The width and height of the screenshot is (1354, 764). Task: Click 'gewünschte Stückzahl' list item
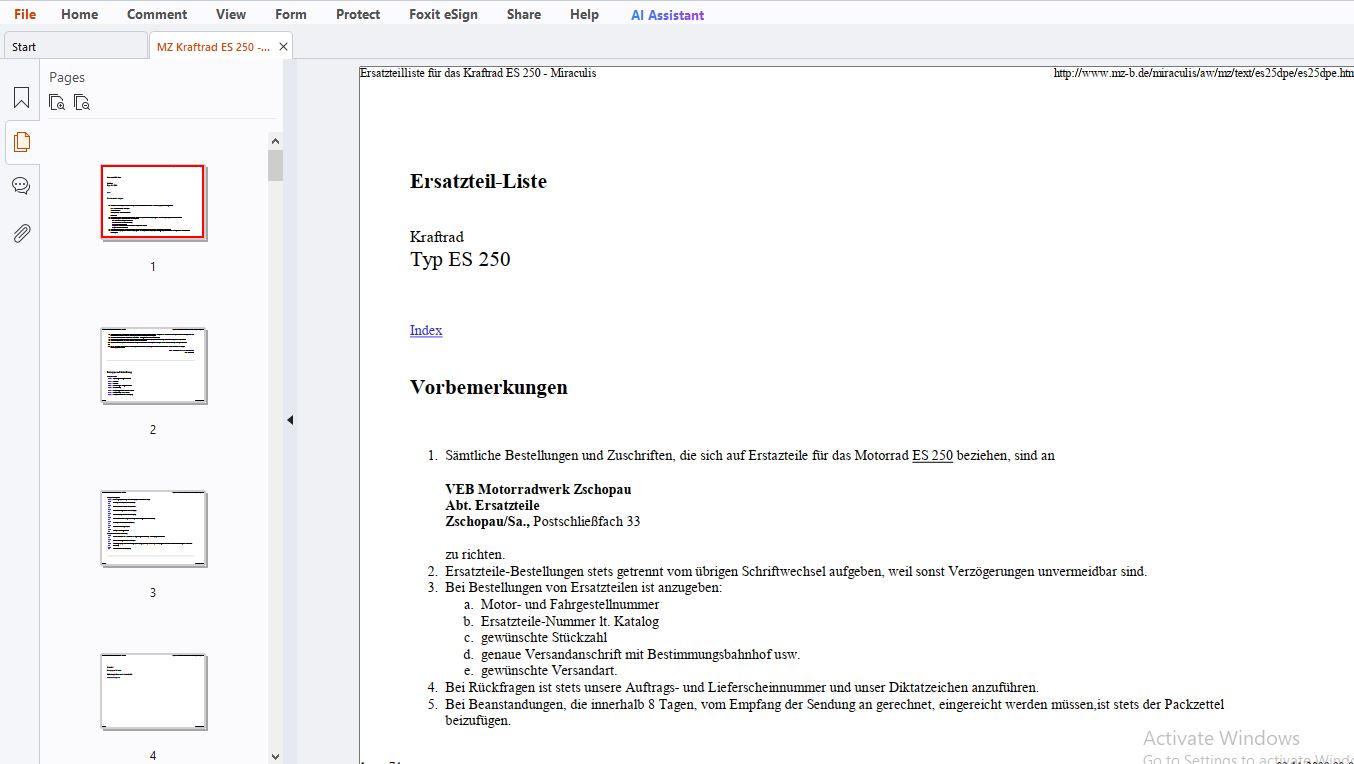click(544, 637)
